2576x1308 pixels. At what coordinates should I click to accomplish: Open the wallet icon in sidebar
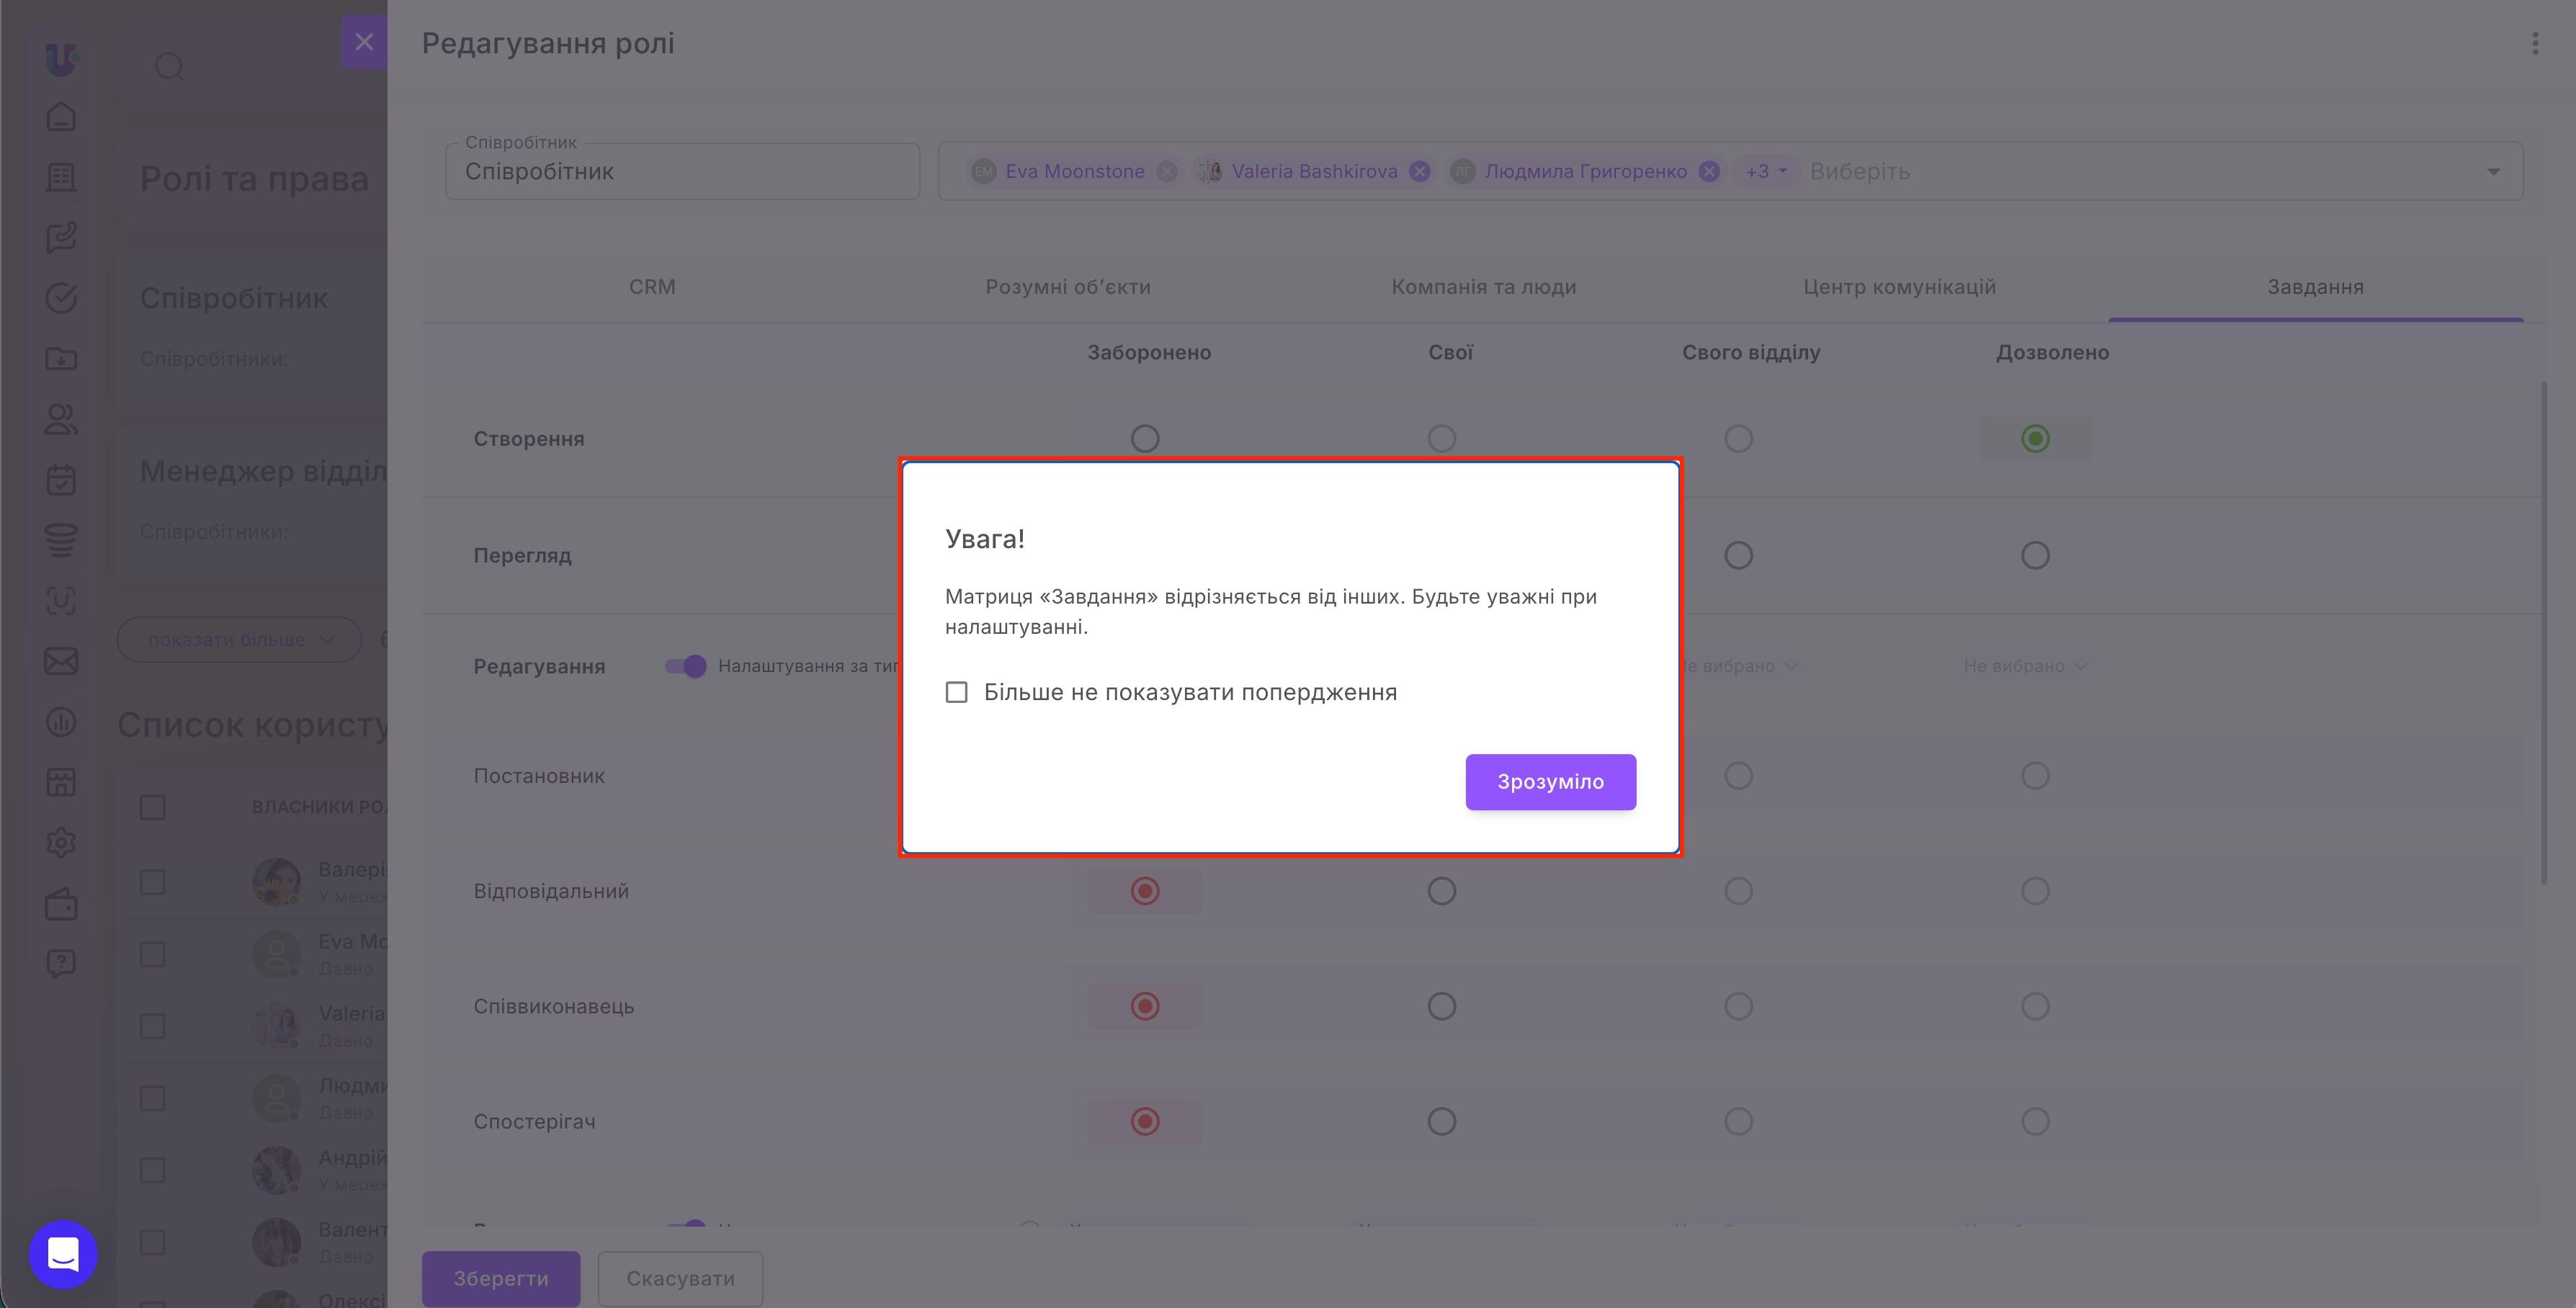(x=61, y=904)
